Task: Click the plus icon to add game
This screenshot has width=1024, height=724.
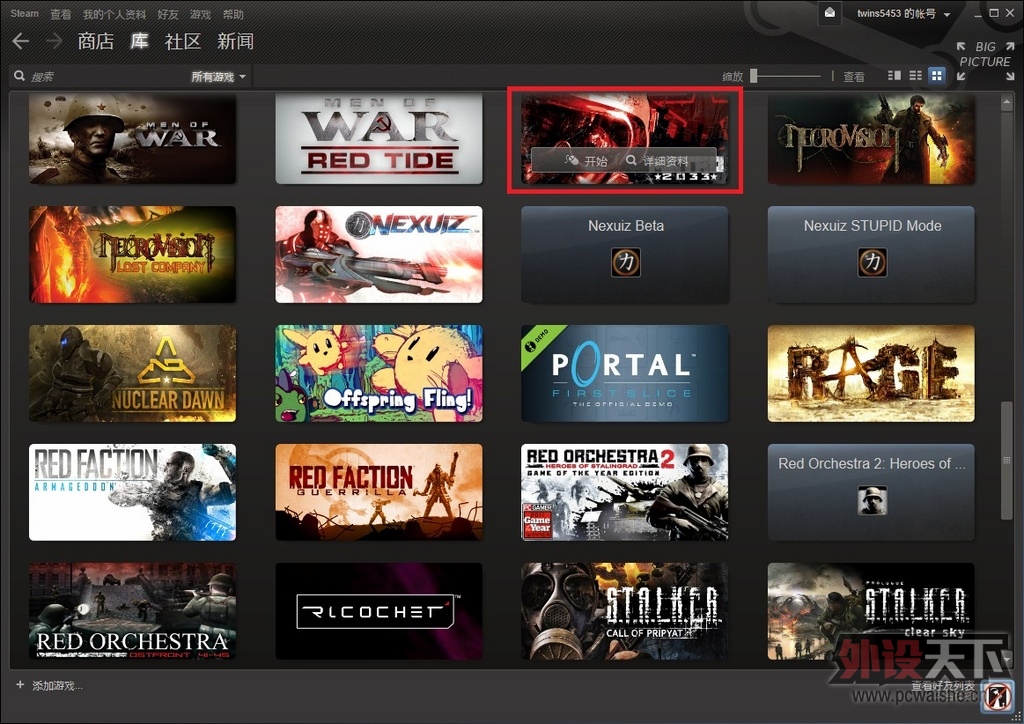Action: pos(20,685)
